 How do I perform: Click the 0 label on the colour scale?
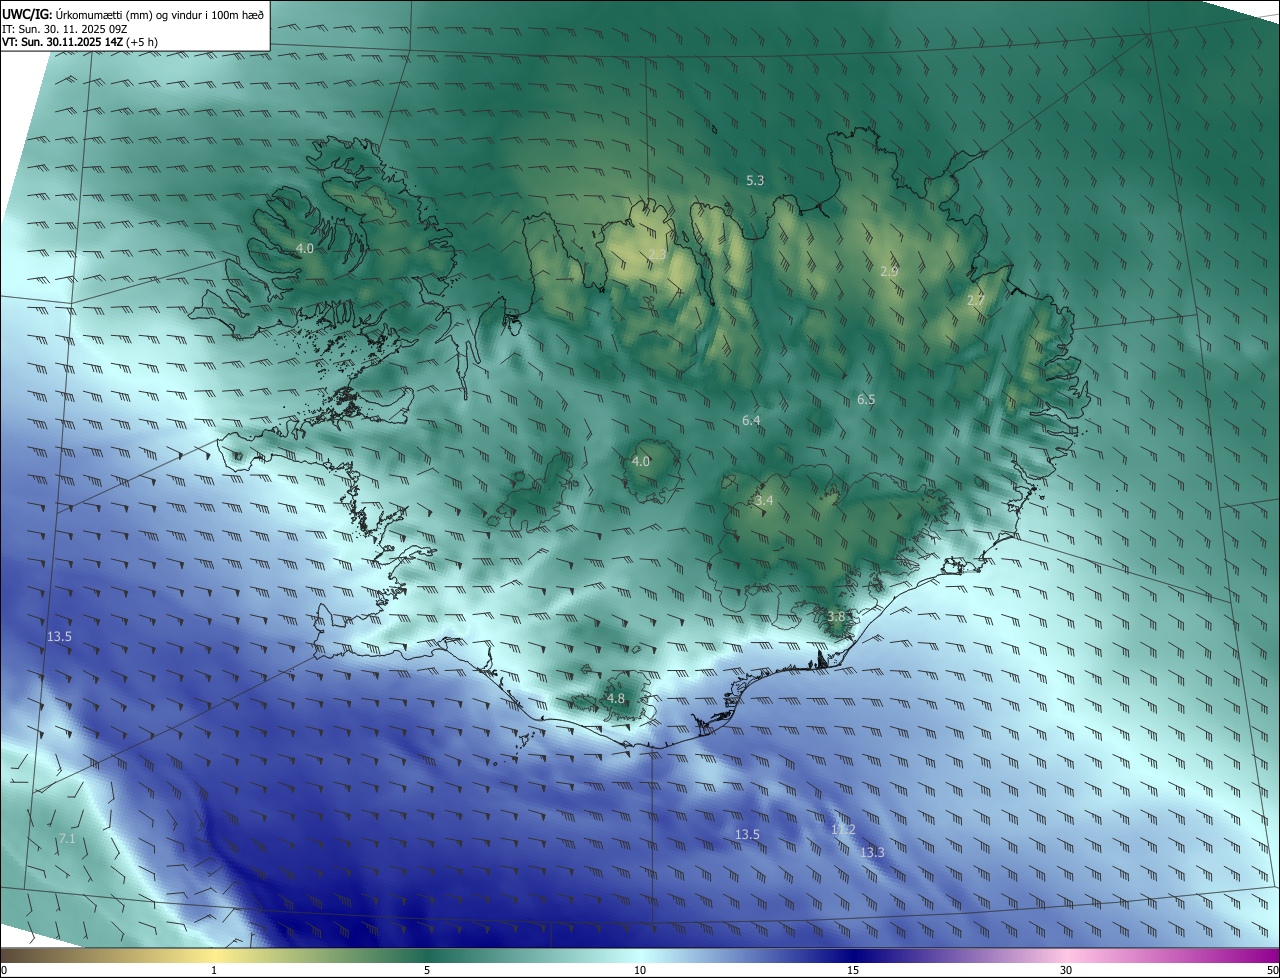coord(4,970)
